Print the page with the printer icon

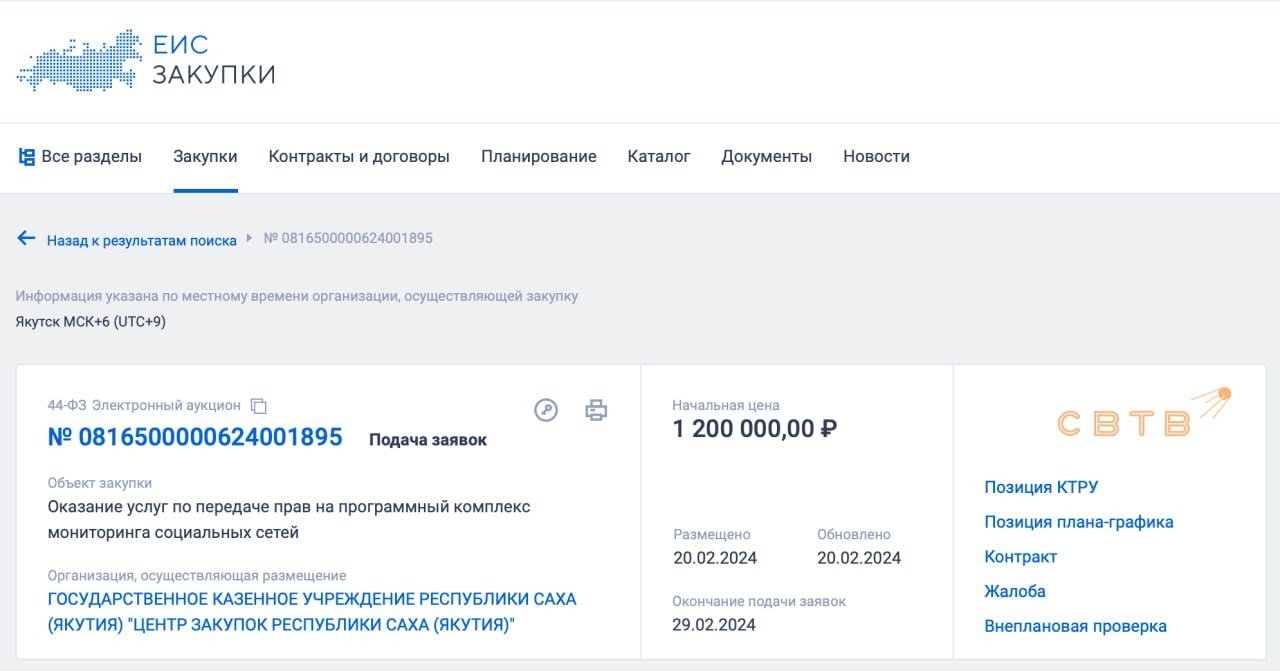pos(596,410)
